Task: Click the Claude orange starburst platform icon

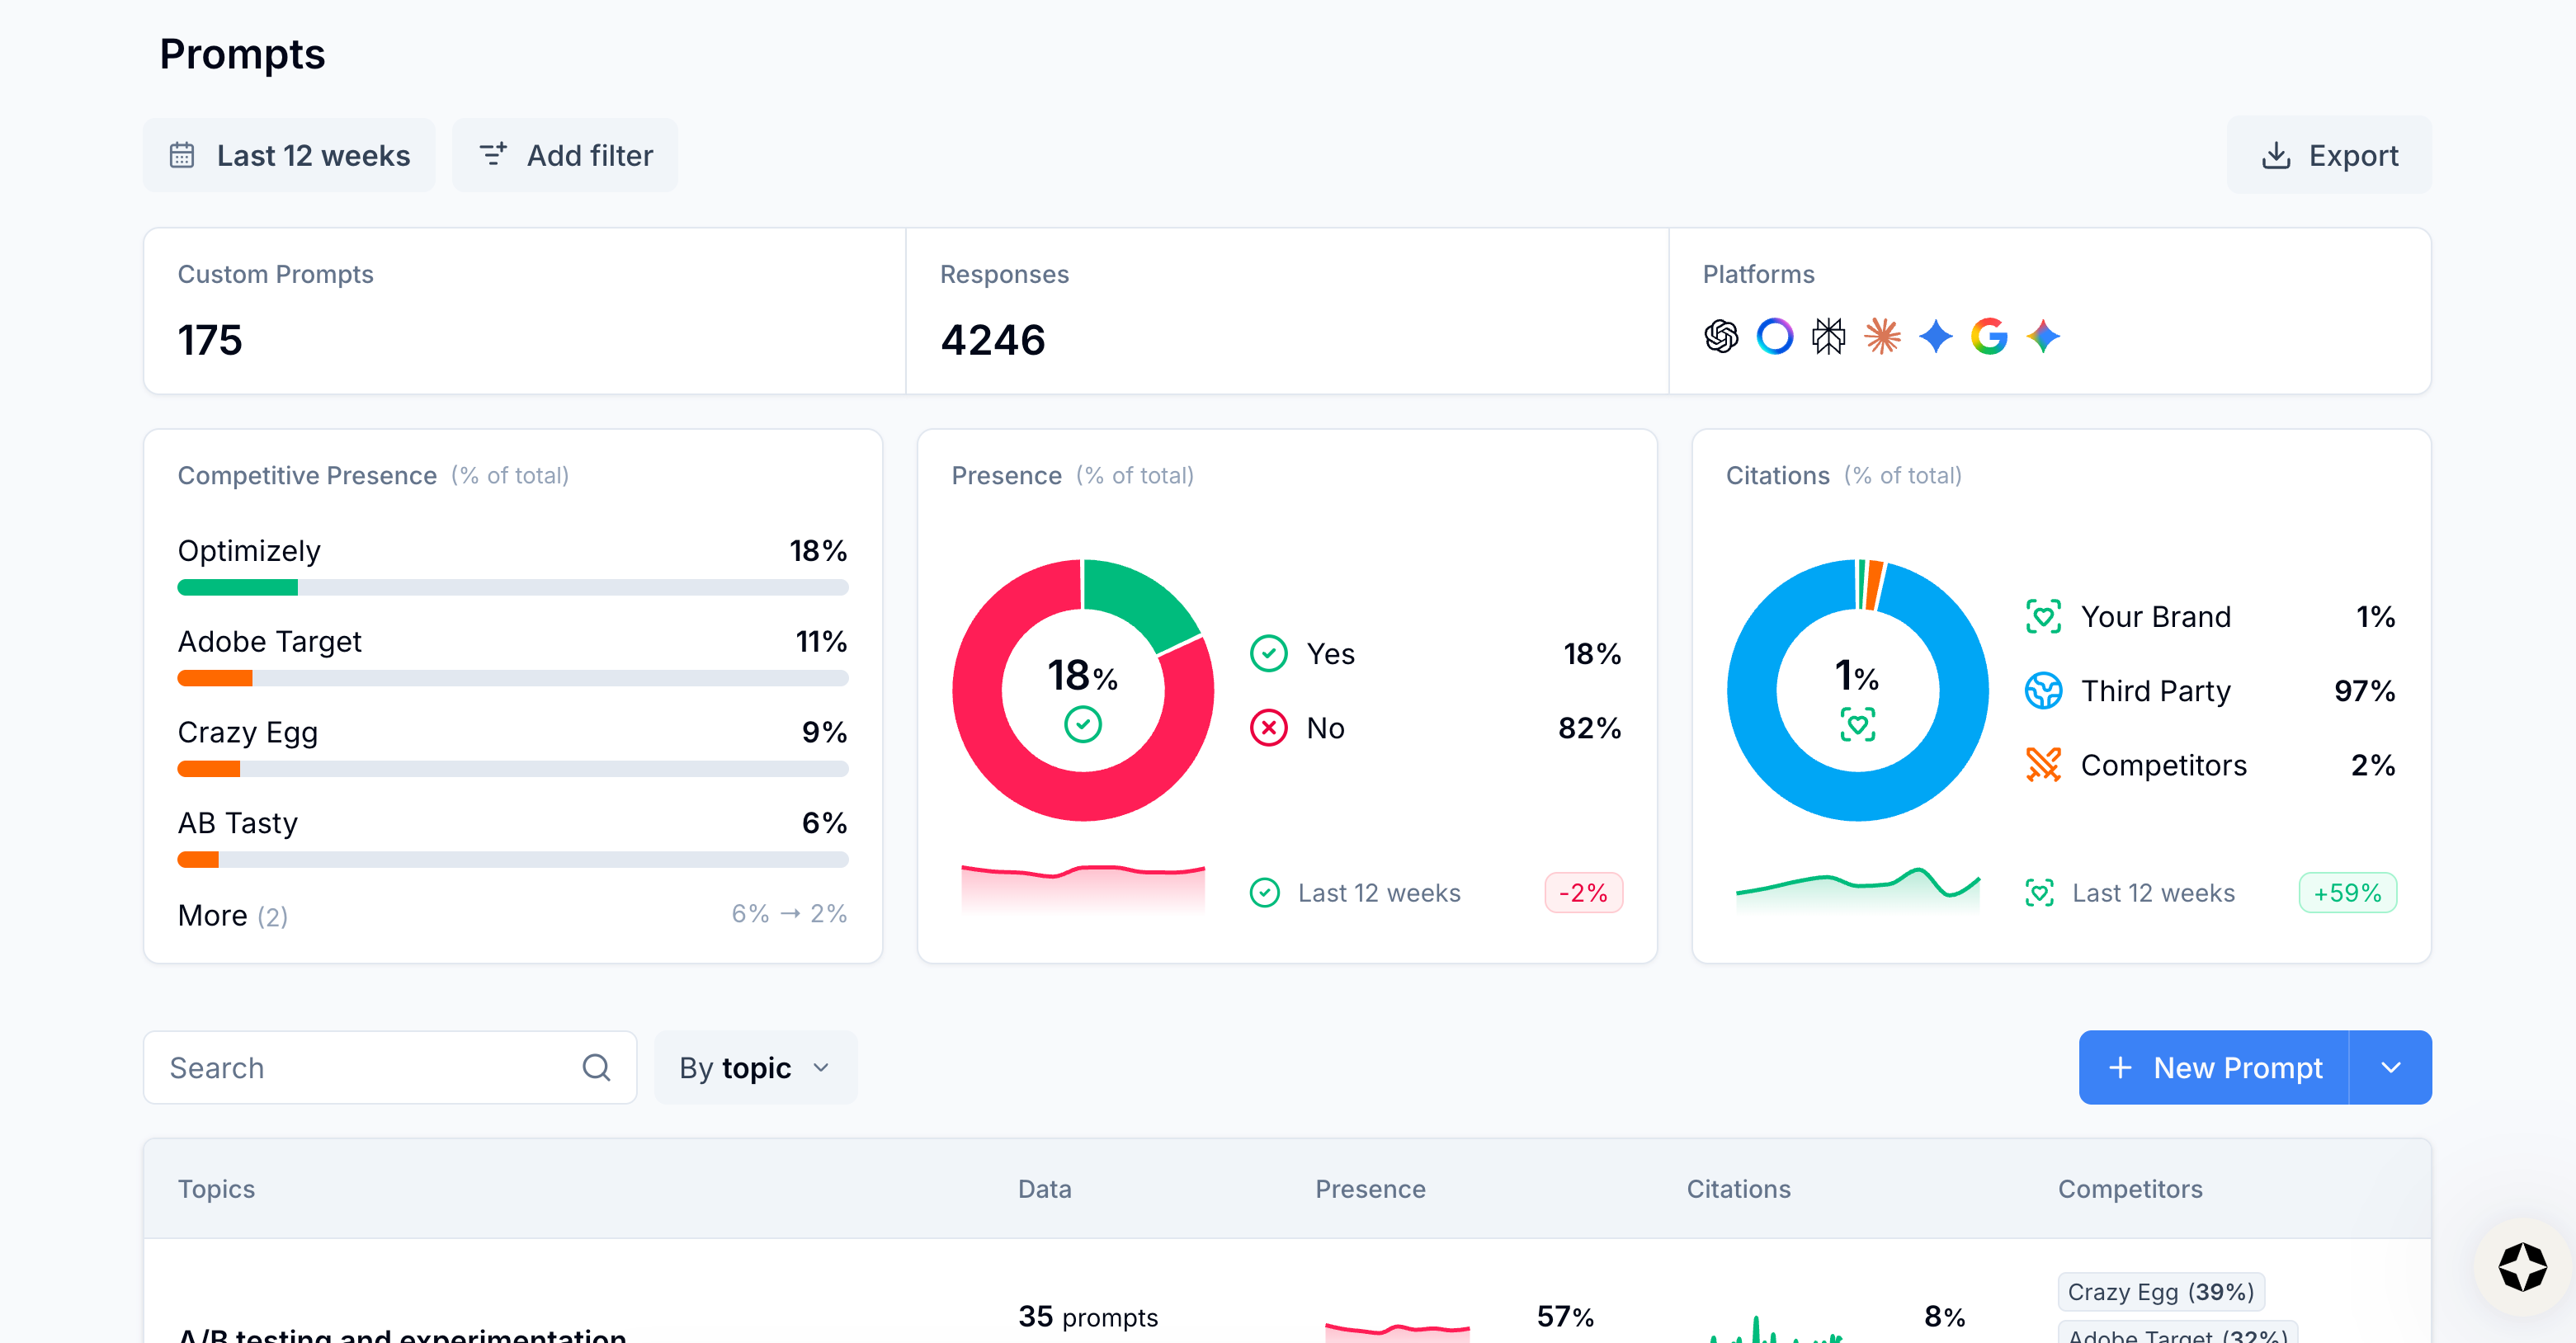Action: [x=1882, y=336]
